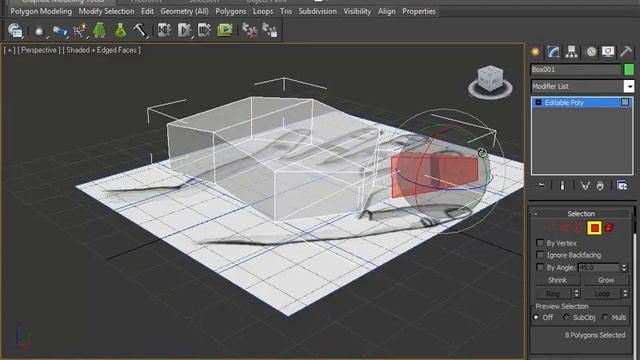Open the Create command panel tab
The height and width of the screenshot is (360, 640).
[x=536, y=52]
